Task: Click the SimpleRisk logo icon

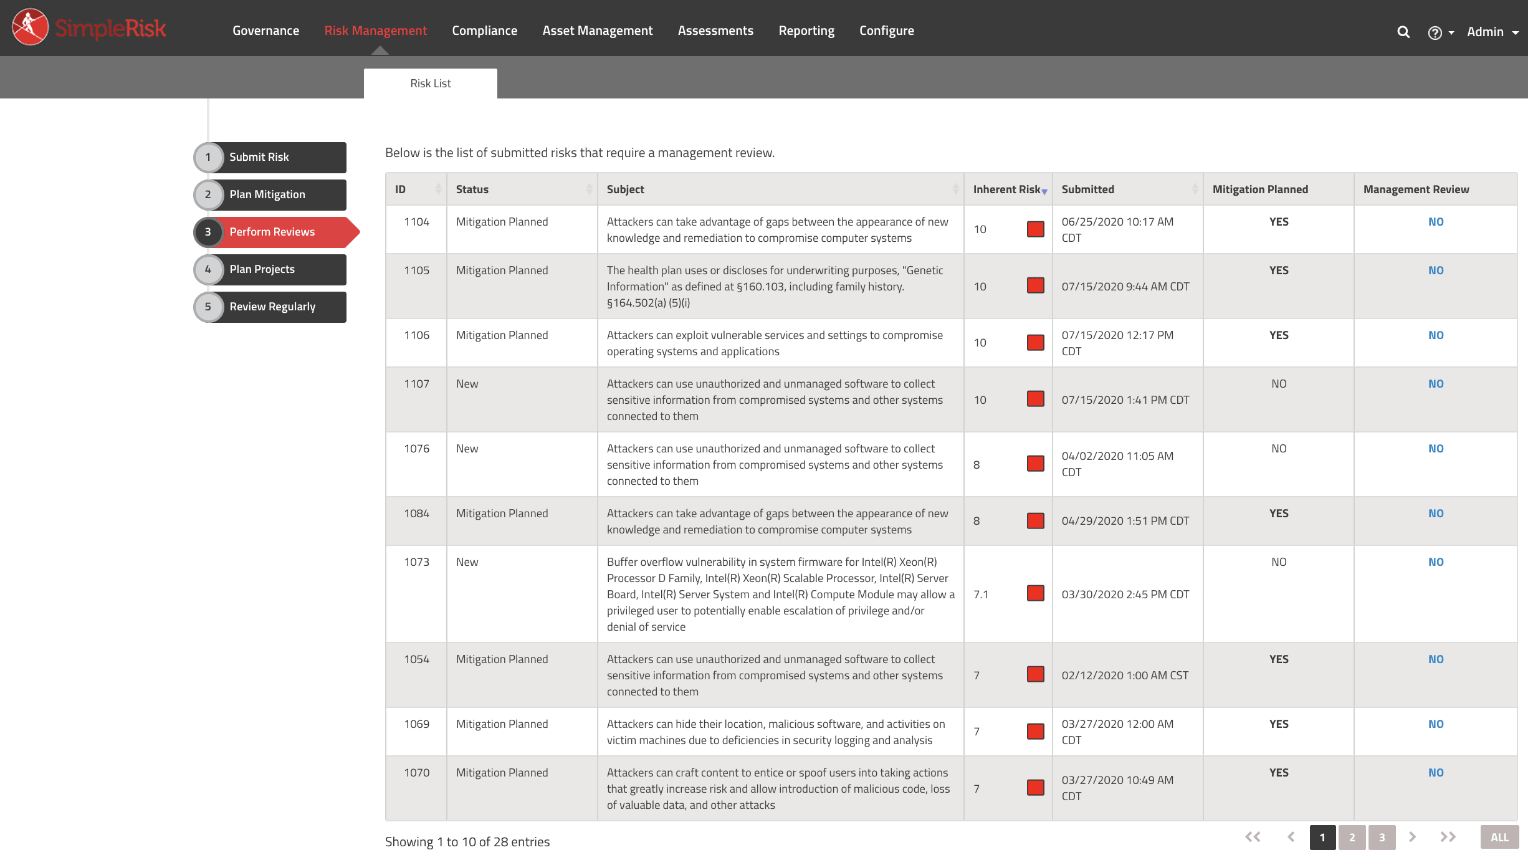Action: pos(29,27)
